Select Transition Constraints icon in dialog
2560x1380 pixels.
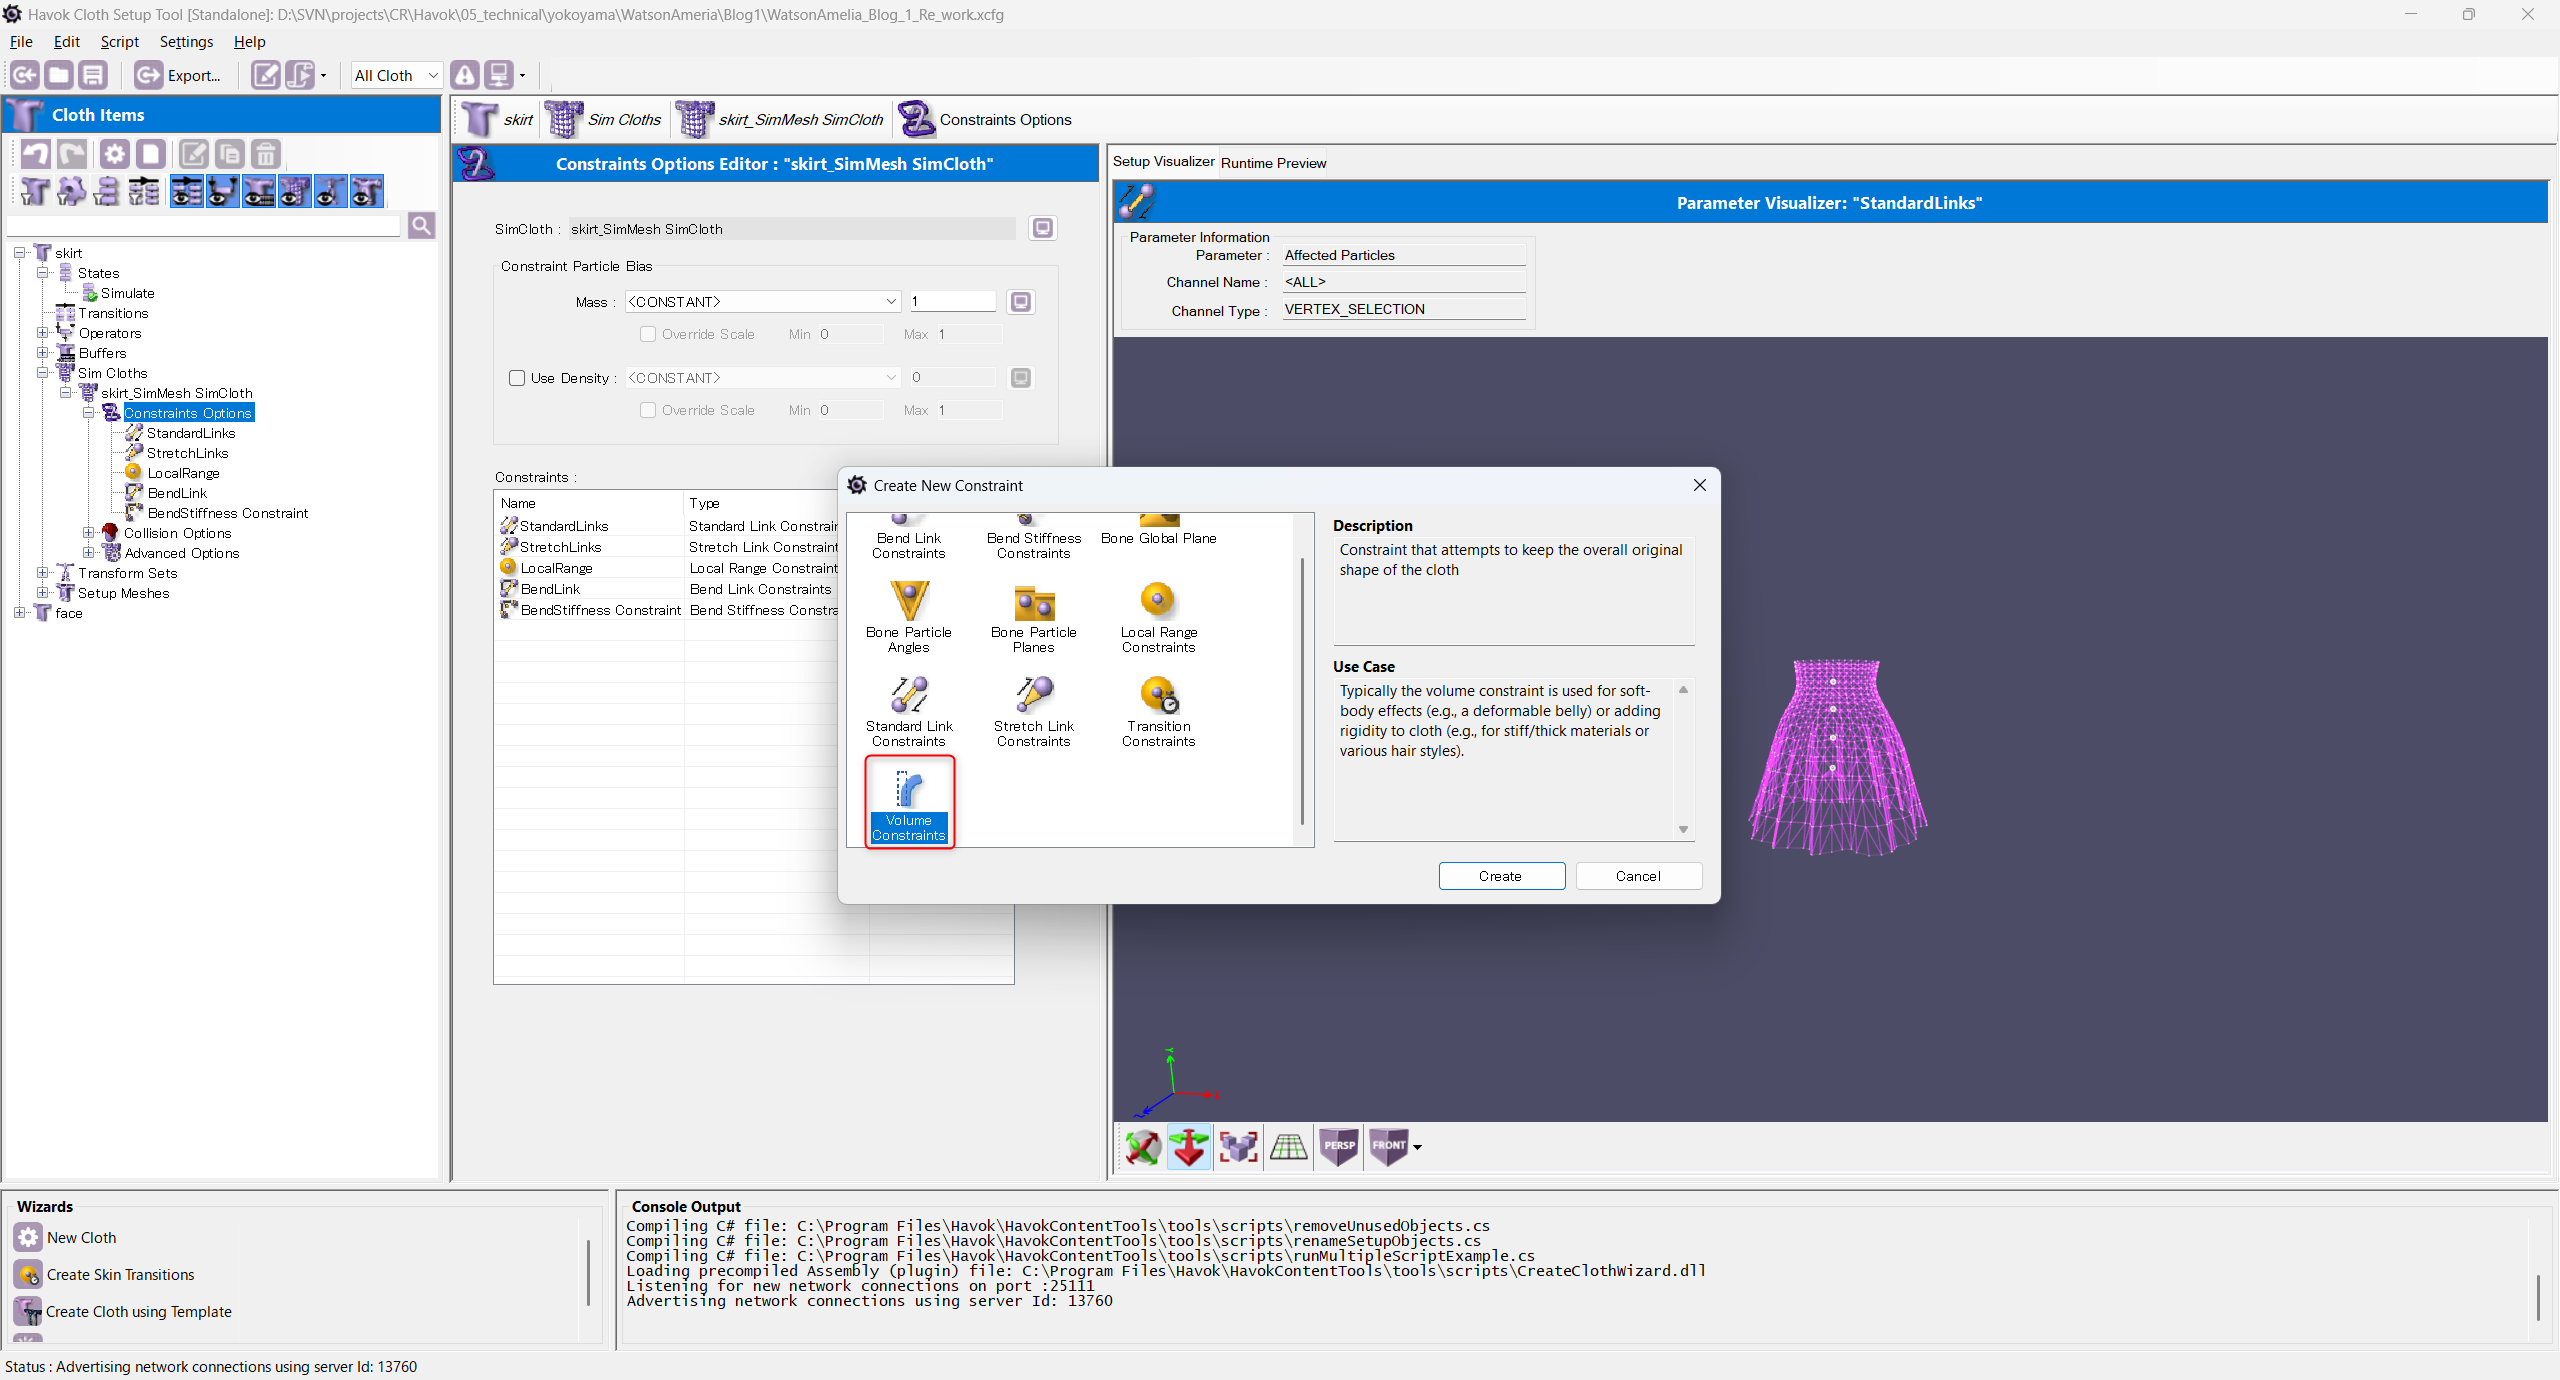pos(1158,711)
